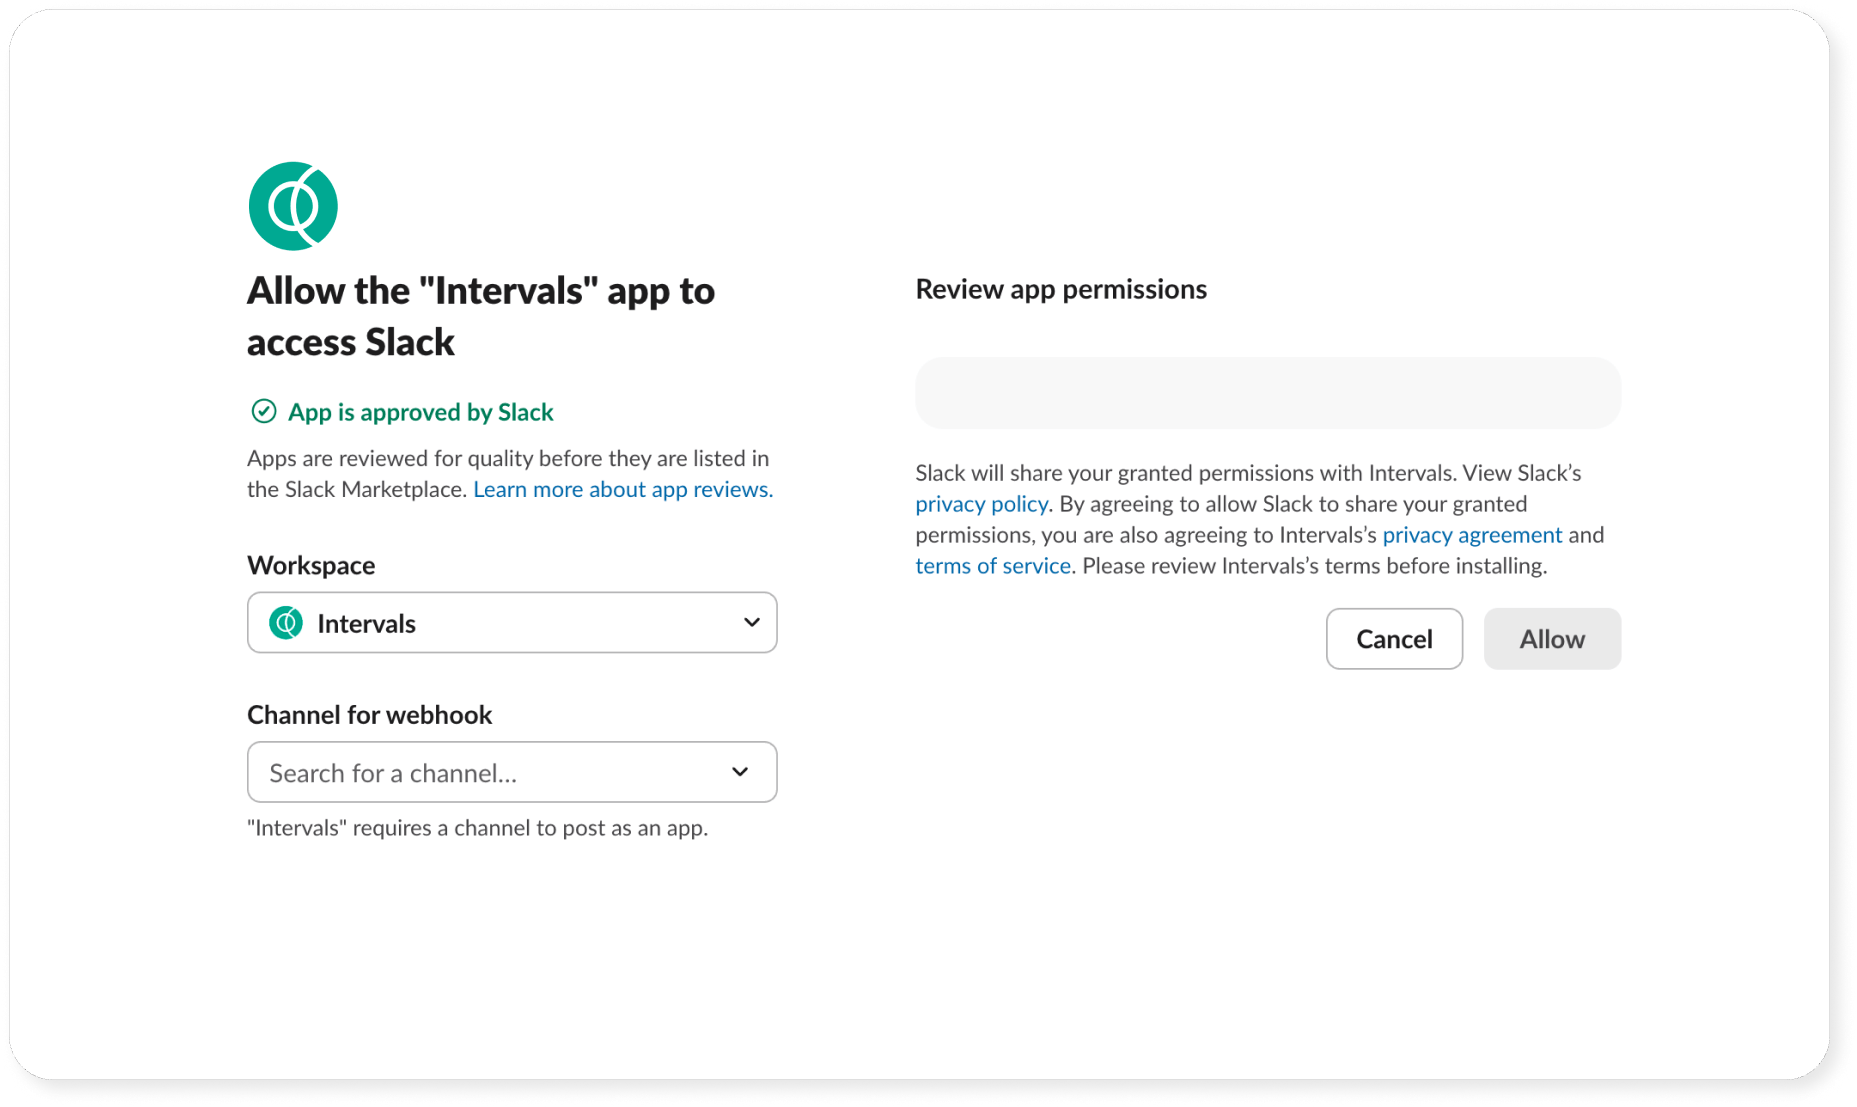The width and height of the screenshot is (1857, 1107).
Task: Click the green approved checkmark icon
Action: point(264,412)
